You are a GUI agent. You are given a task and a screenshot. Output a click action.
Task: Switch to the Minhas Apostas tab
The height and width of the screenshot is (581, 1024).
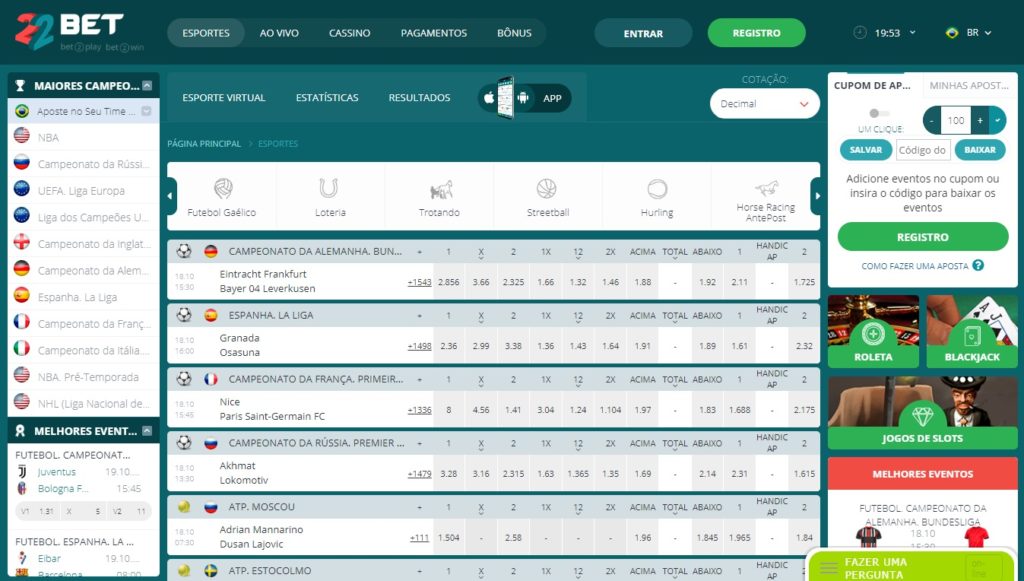(969, 86)
